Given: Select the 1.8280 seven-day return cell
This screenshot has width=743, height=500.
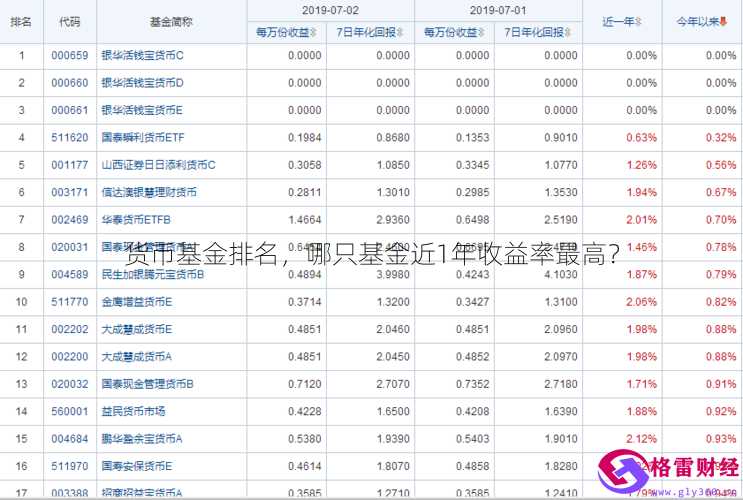Looking at the screenshot, I should [x=561, y=466].
